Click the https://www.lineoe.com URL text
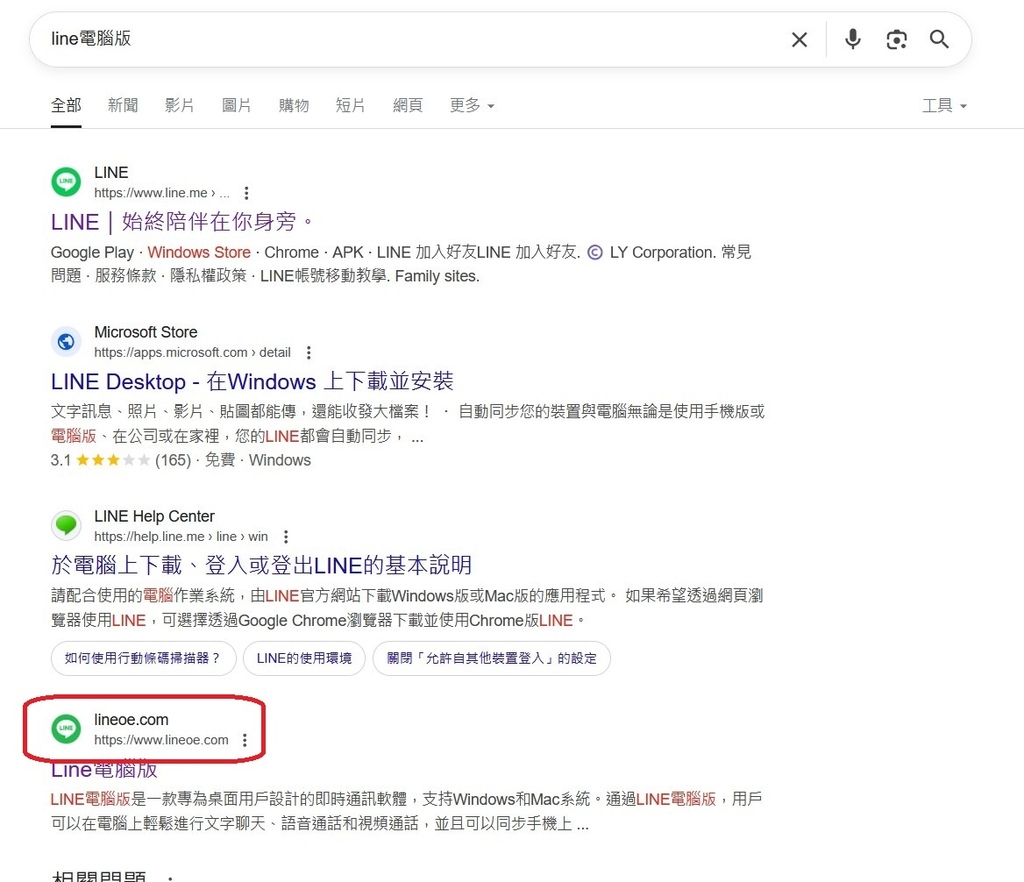This screenshot has height=882, width=1024. tap(161, 740)
